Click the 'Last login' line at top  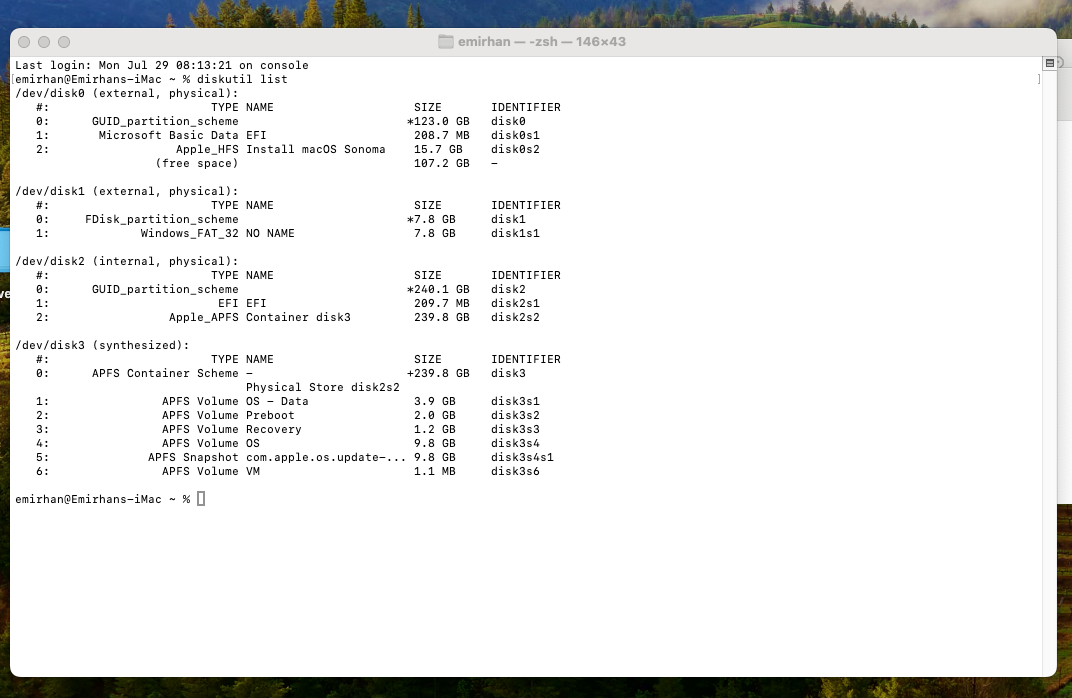162,65
